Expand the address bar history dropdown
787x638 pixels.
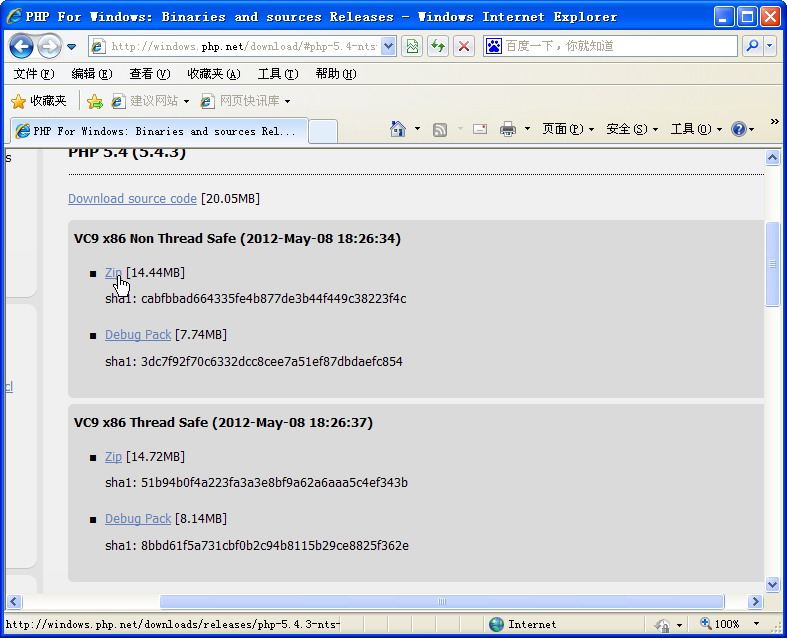tap(388, 47)
